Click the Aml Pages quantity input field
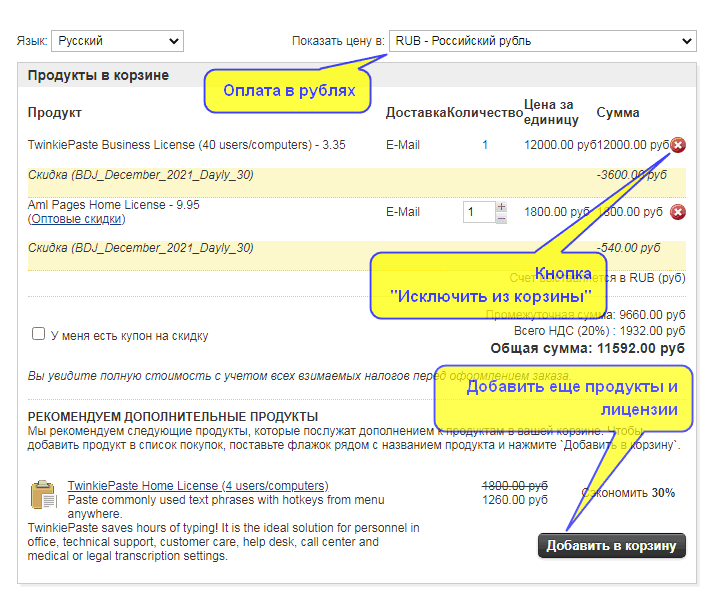Image resolution: width=723 pixels, height=593 pixels. [x=479, y=212]
